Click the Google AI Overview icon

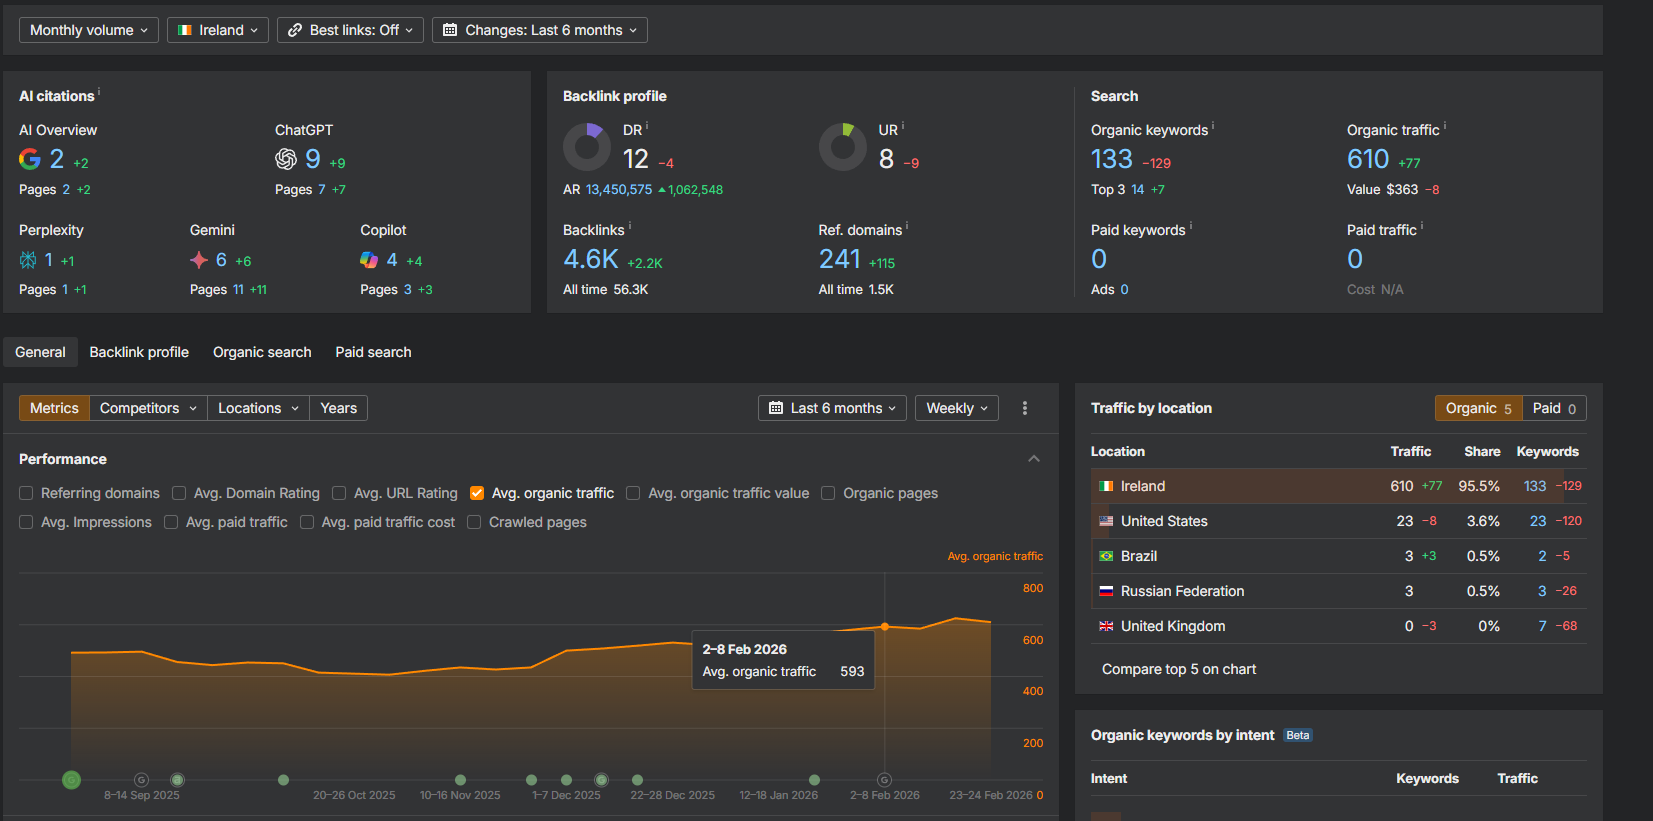click(x=30, y=159)
